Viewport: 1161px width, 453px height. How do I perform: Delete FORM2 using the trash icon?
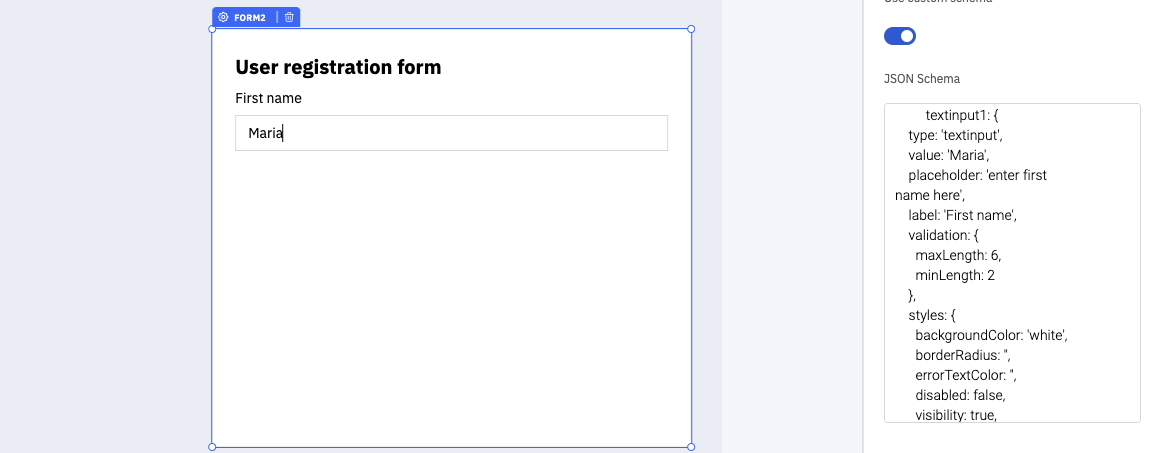coord(289,17)
